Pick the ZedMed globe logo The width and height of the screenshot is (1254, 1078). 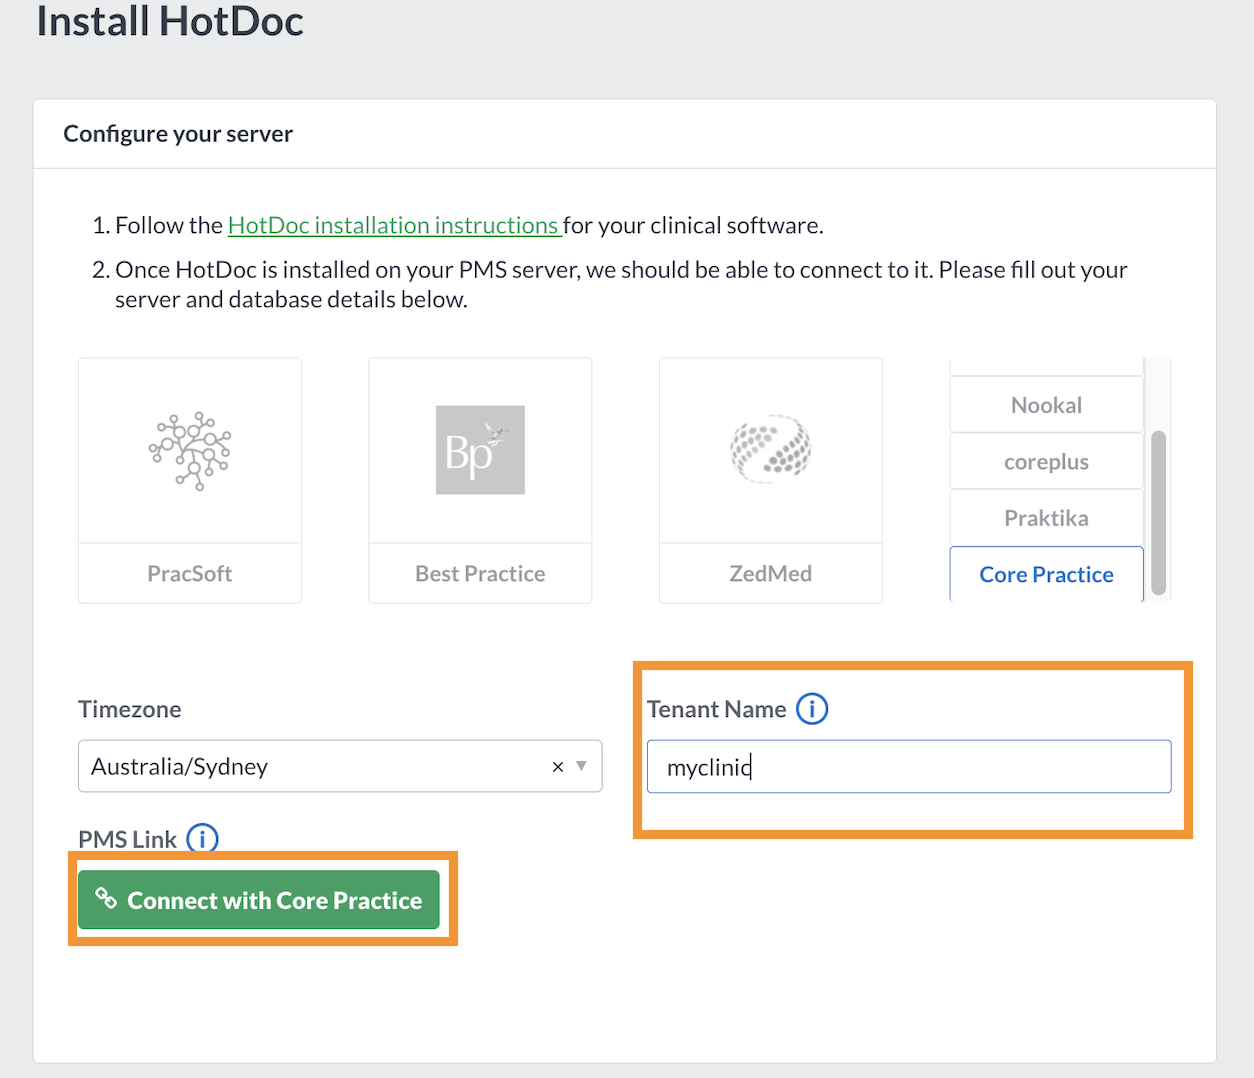(770, 449)
